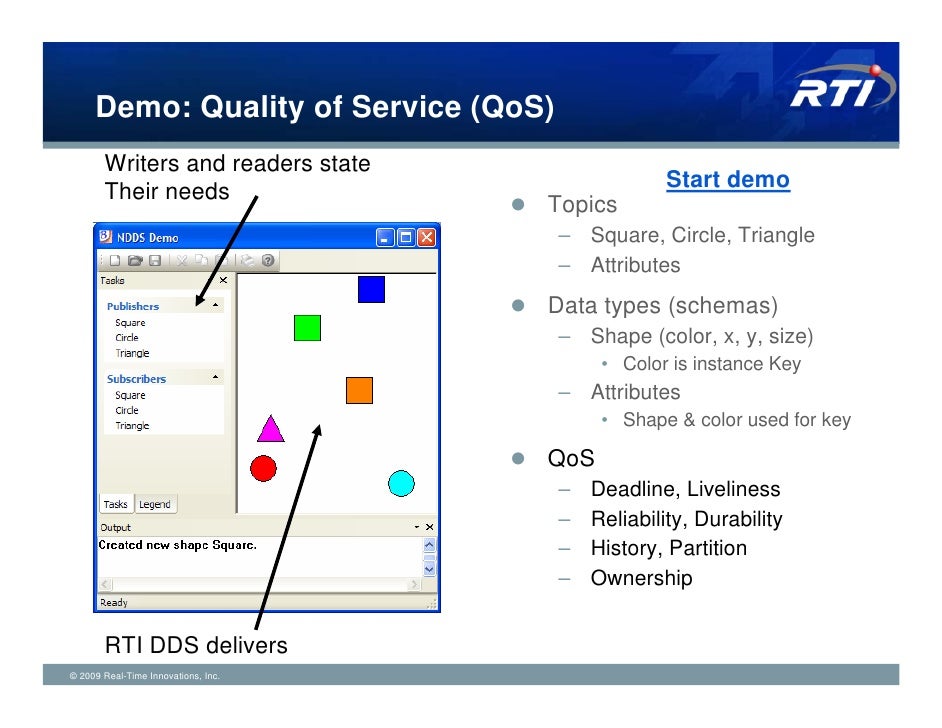Viewport: 942px width, 728px height.
Task: Click 'Created new shape Square.' output line
Action: (177, 545)
